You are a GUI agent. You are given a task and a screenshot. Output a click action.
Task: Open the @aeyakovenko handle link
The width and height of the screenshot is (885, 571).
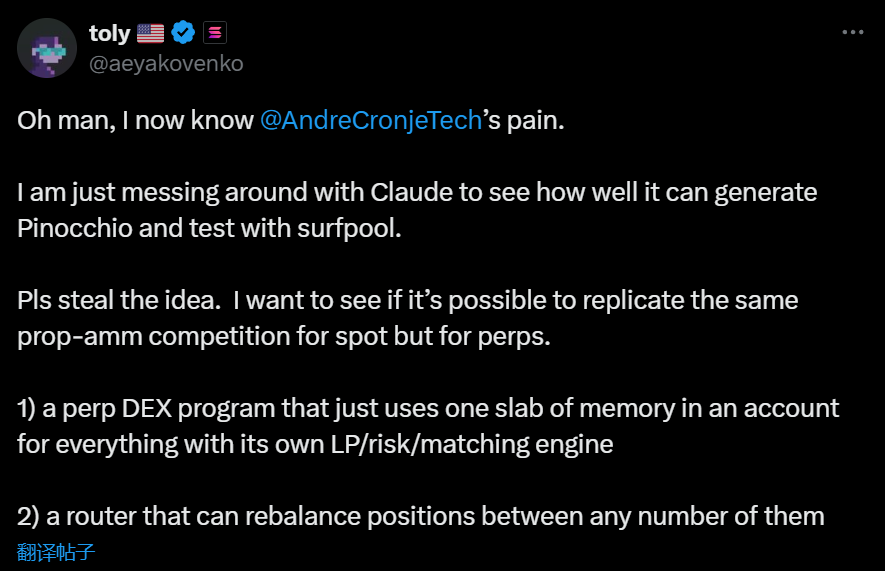(x=165, y=63)
